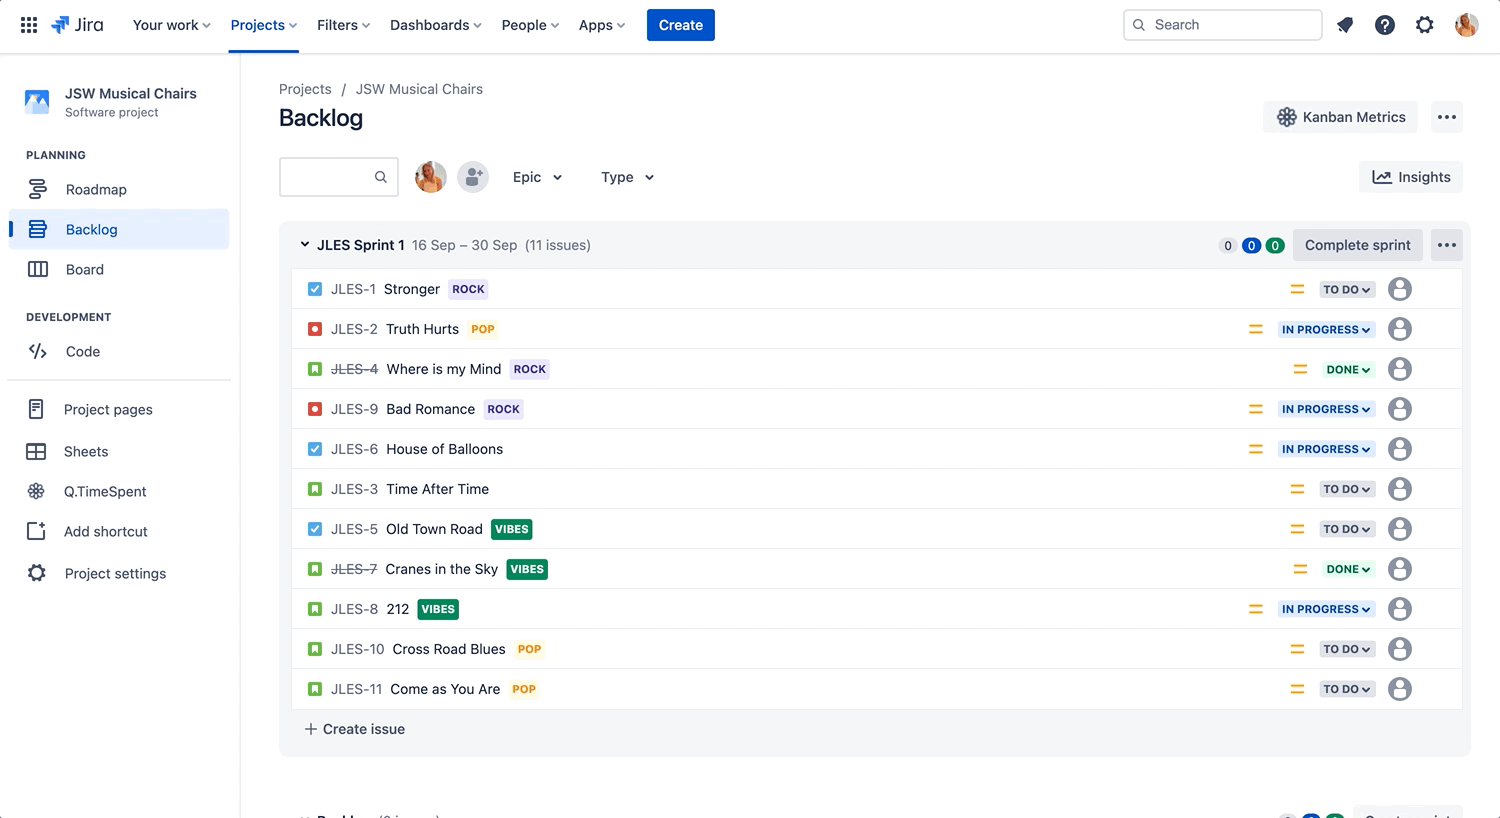
Task: Open the Projects menu
Action: 263,25
